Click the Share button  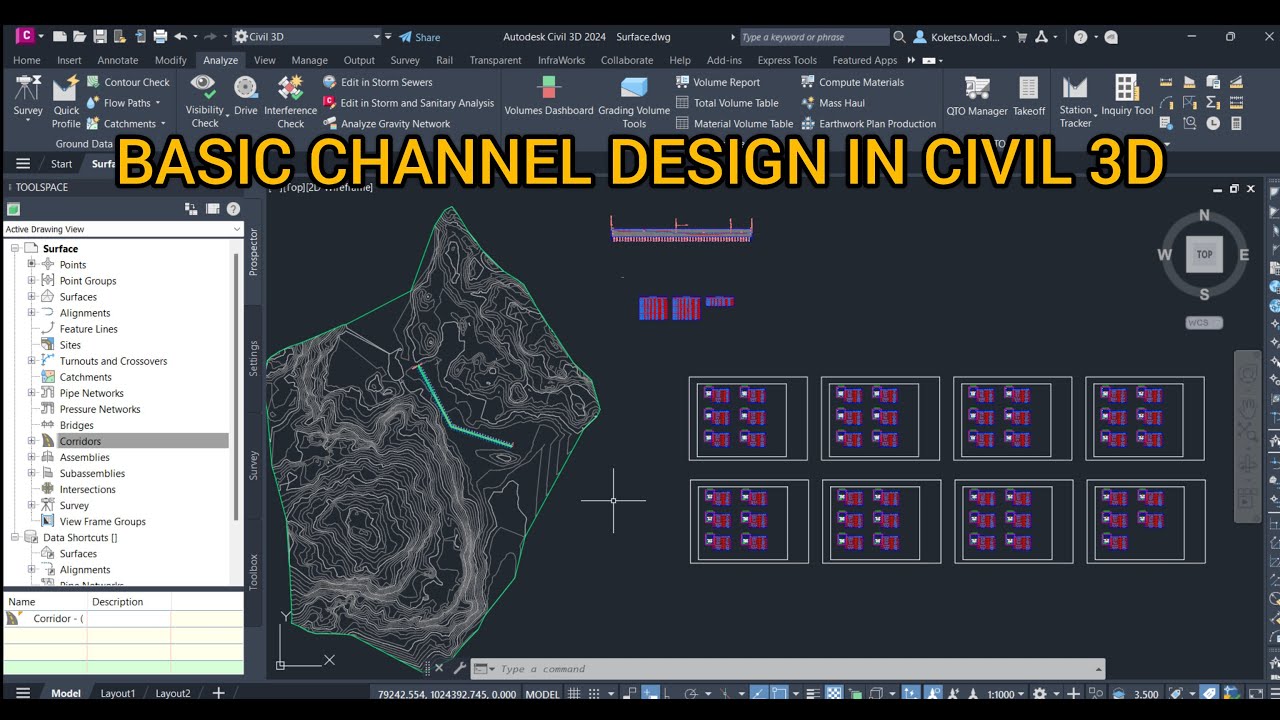click(419, 37)
